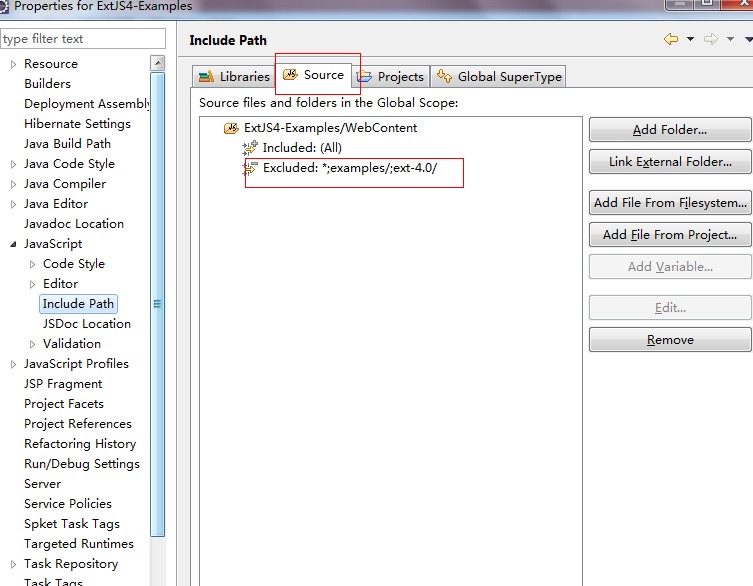Click Add File From Project... button
This screenshot has width=753, height=586.
tap(670, 235)
